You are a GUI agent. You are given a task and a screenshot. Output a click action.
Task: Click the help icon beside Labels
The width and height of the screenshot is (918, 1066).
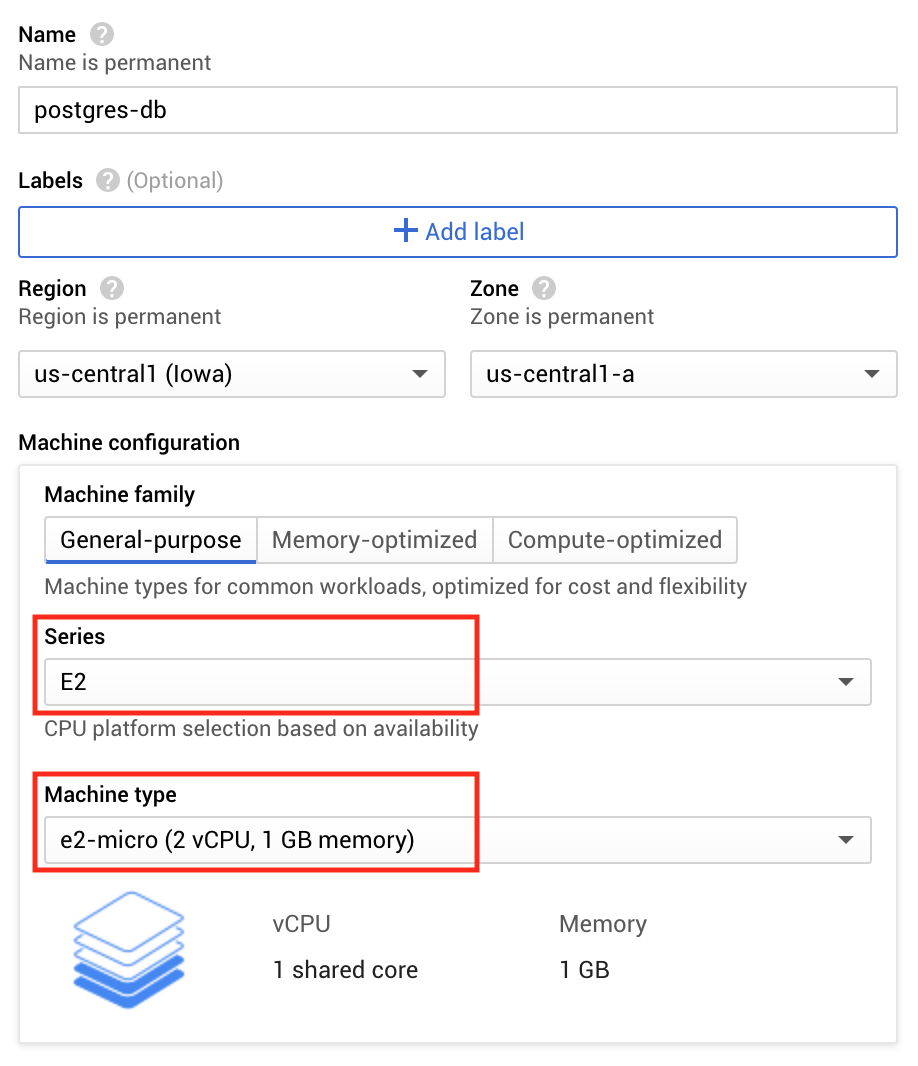pyautogui.click(x=107, y=180)
